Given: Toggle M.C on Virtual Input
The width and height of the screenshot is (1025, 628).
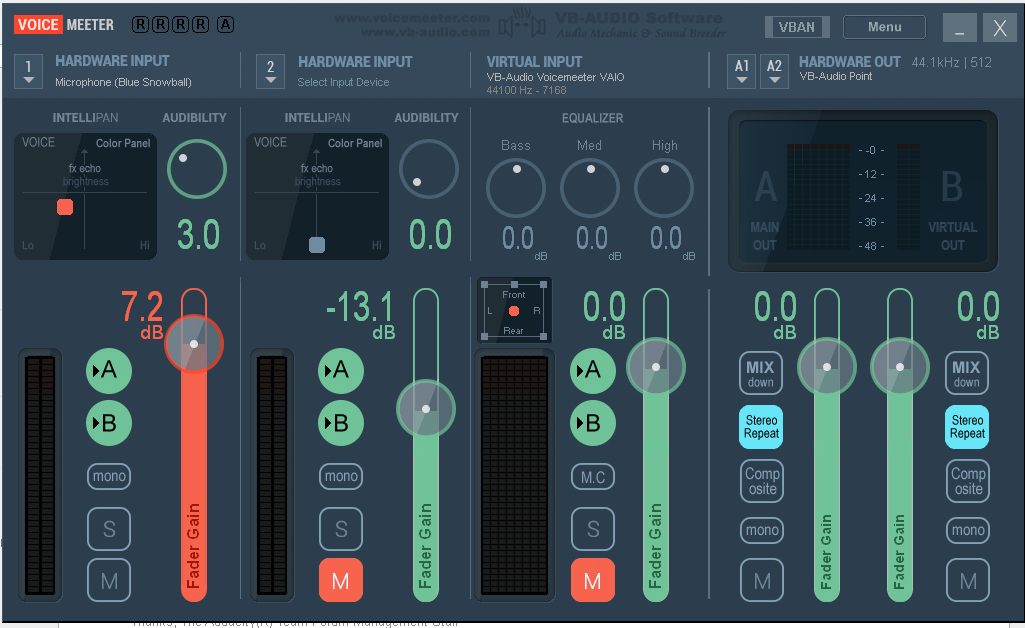Looking at the screenshot, I should pyautogui.click(x=592, y=477).
